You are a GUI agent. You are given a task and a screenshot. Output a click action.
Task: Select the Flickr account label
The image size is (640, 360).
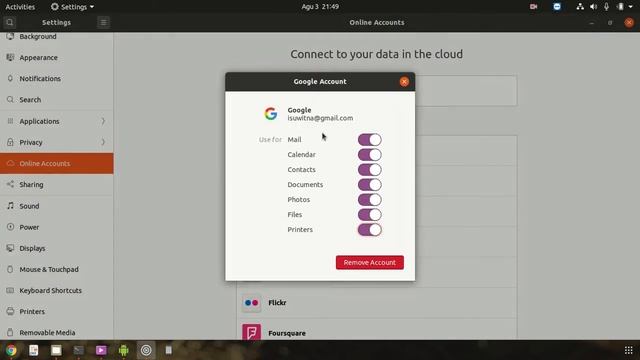[277, 303]
